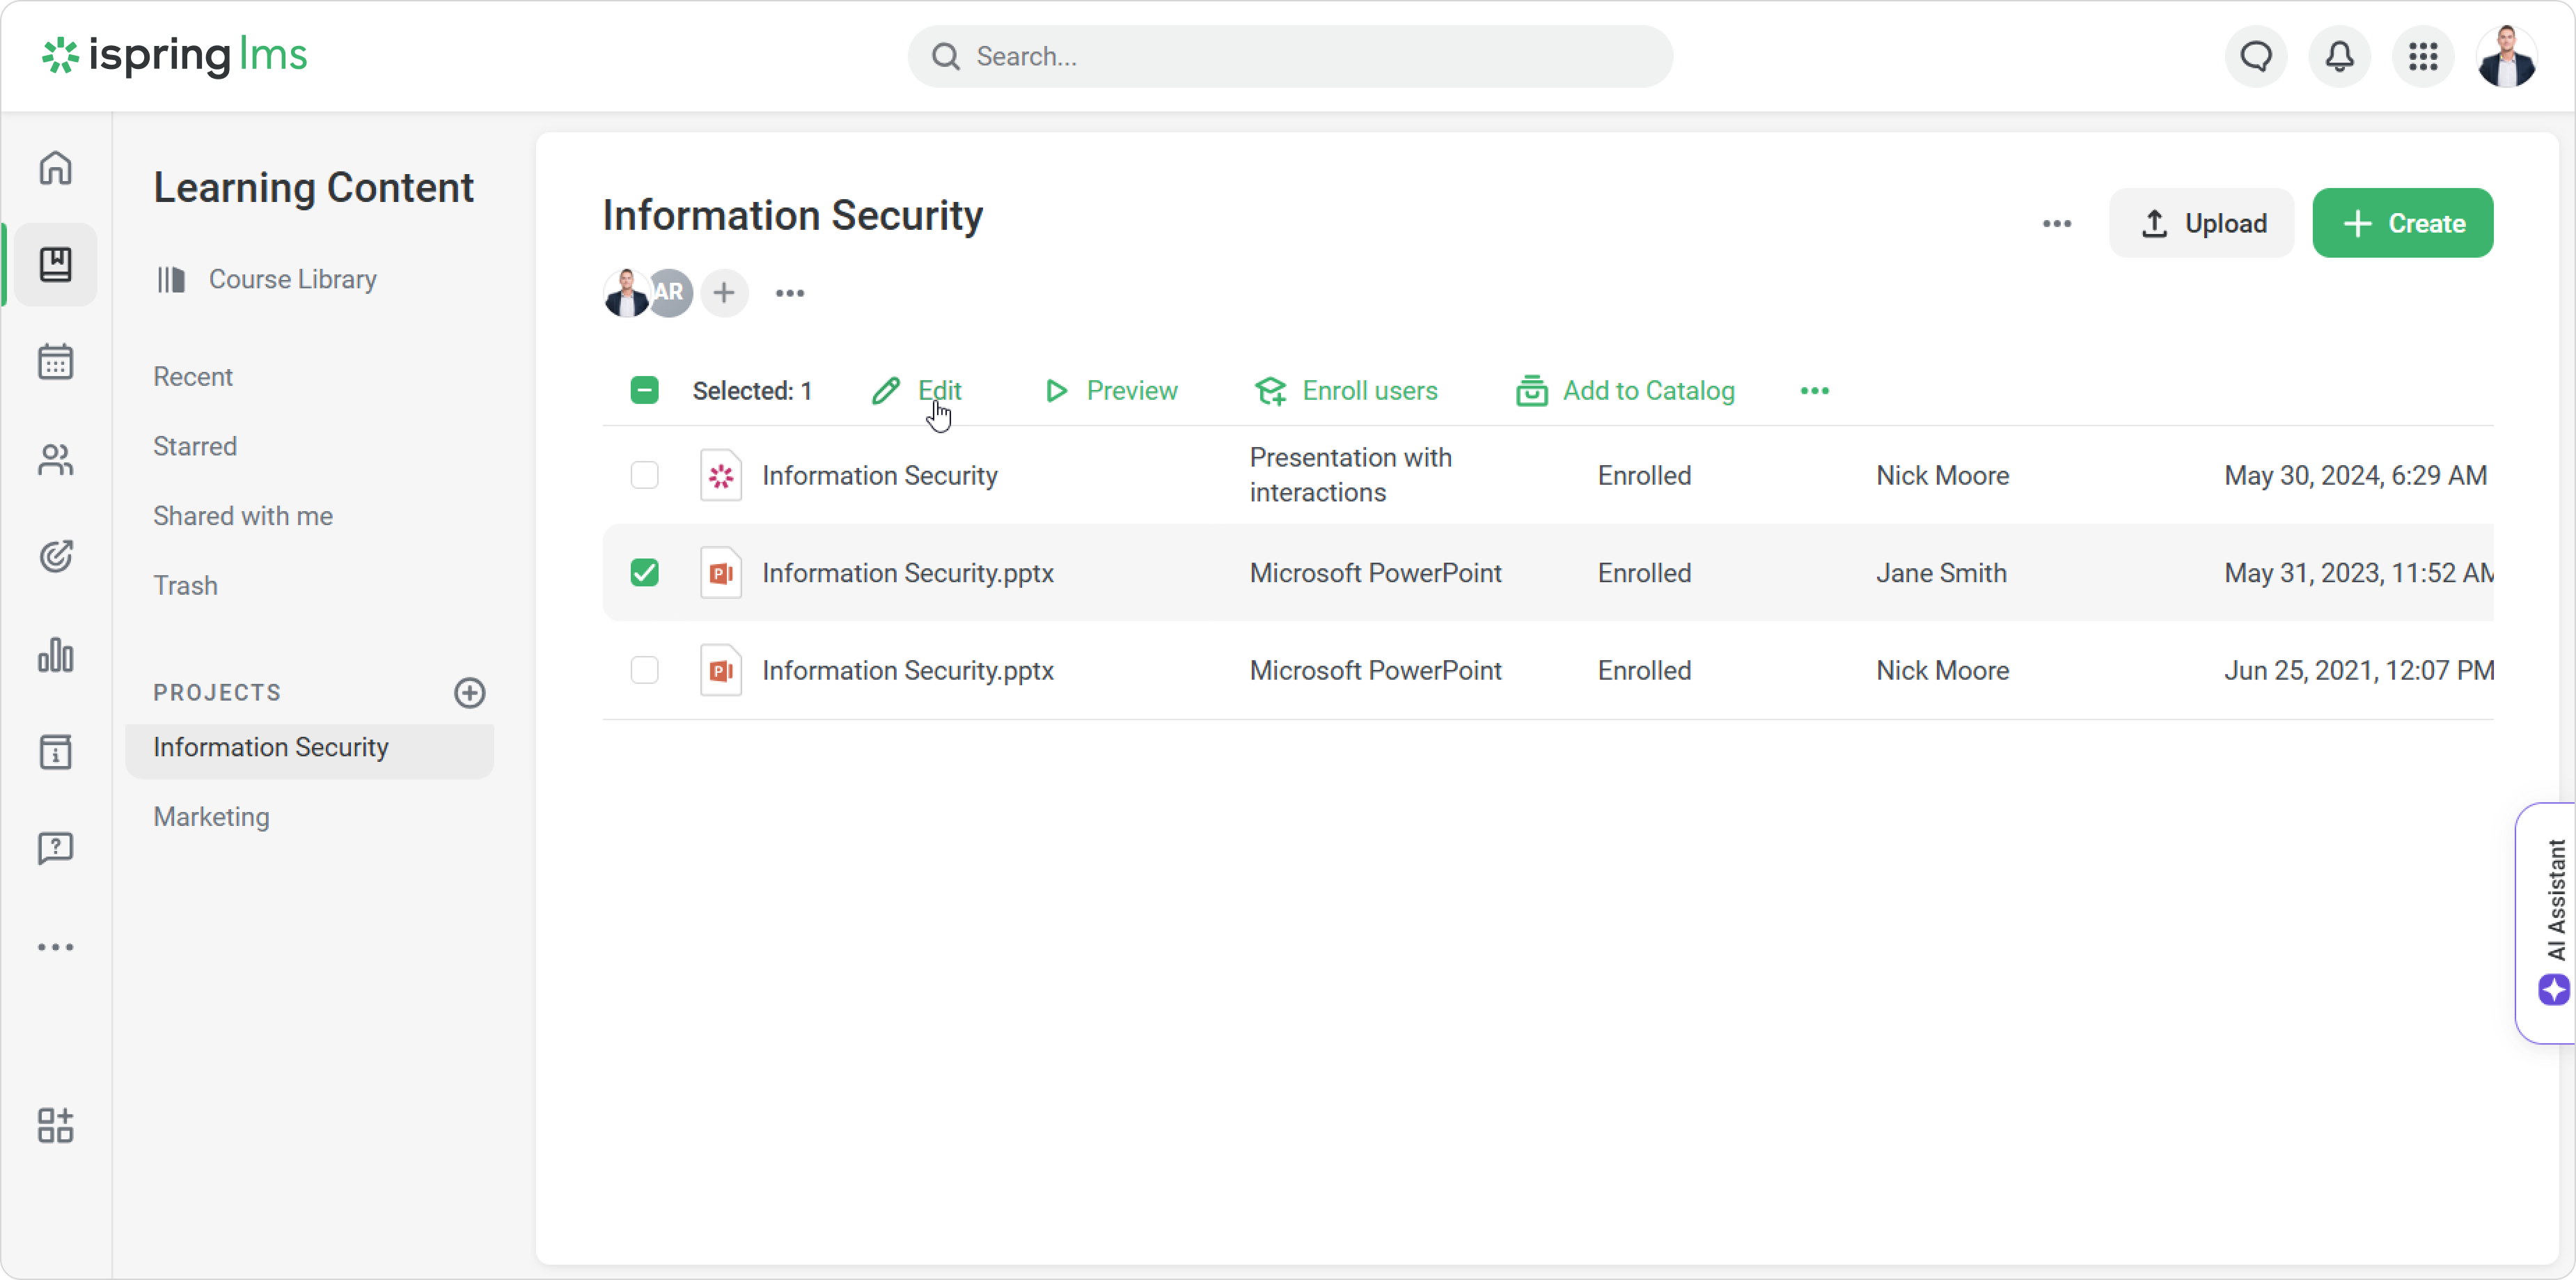Viewport: 2576px width, 1280px height.
Task: Open the messages chat bubble icon
Action: point(2256,57)
